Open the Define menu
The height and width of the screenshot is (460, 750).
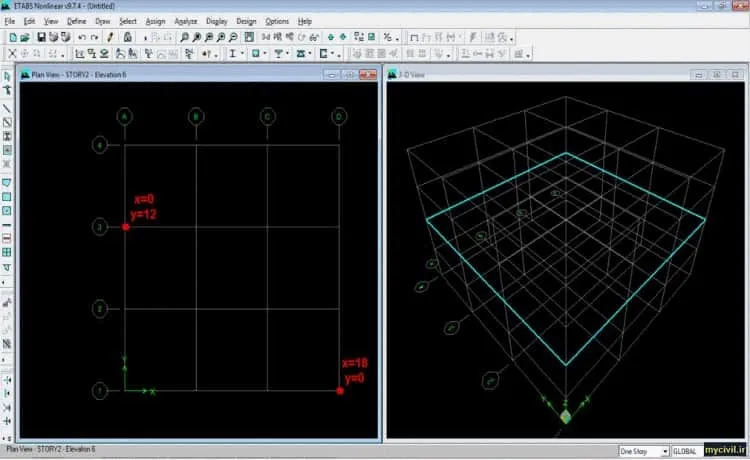pos(77,21)
